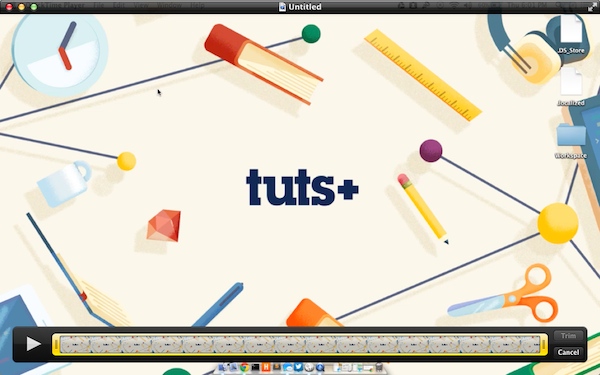Select the Workspace folder on desktop
This screenshot has width=600, height=375.
pos(571,140)
